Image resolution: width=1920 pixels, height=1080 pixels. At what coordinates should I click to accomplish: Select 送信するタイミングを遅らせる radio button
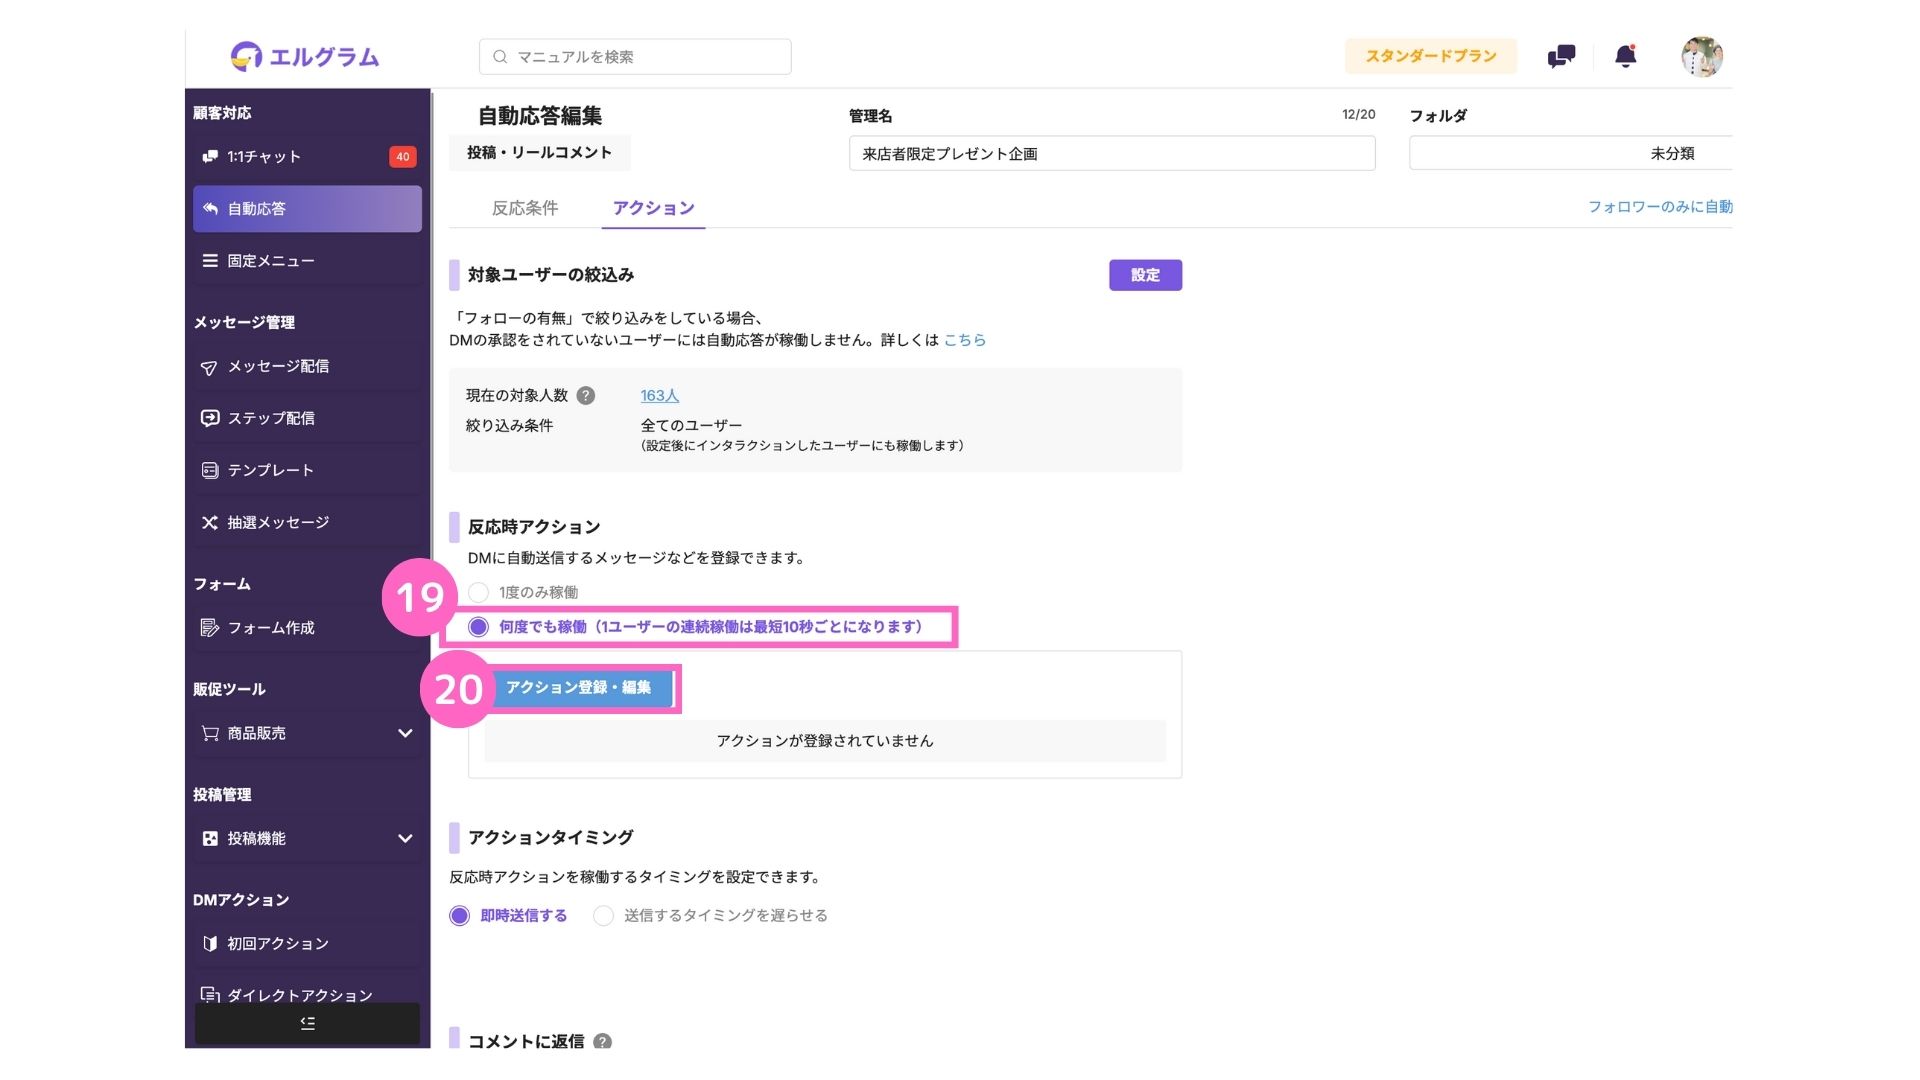(x=603, y=915)
